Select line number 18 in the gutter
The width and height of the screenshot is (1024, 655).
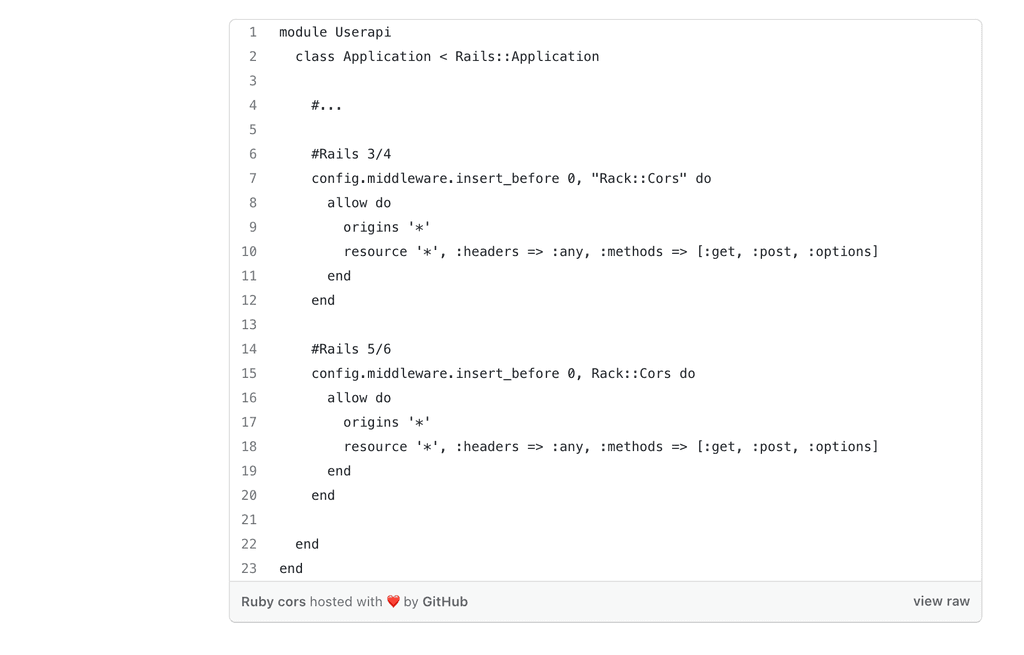pyautogui.click(x=249, y=447)
